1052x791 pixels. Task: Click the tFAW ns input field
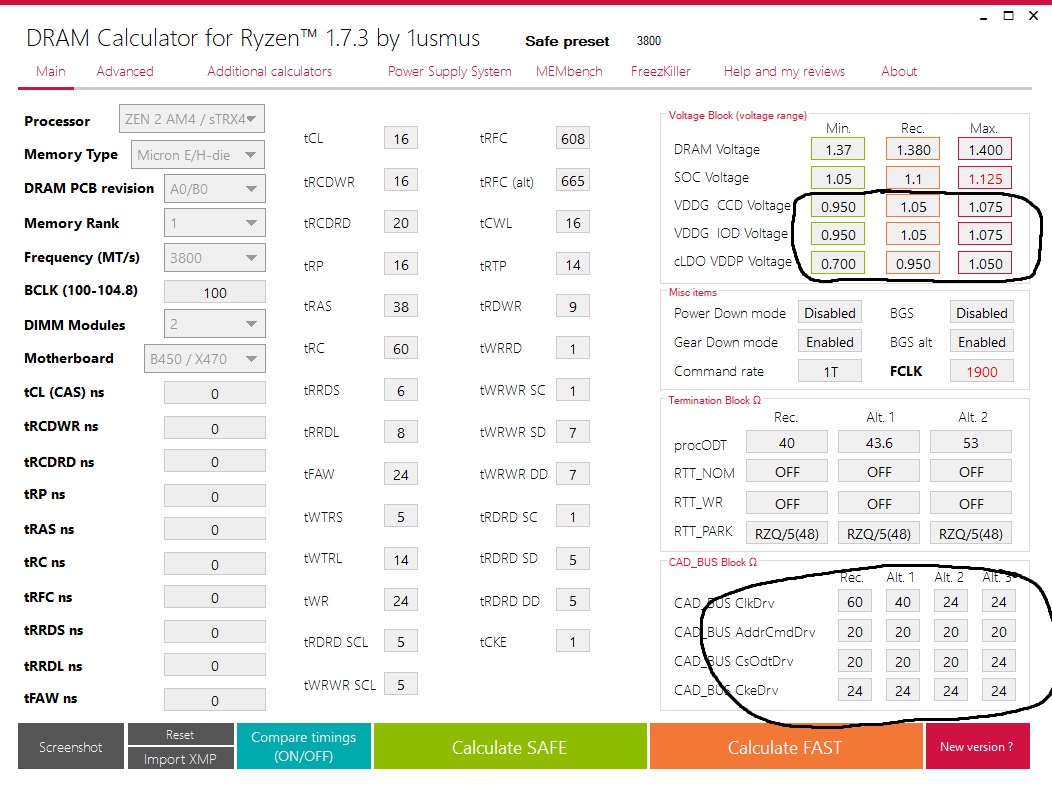(x=215, y=700)
